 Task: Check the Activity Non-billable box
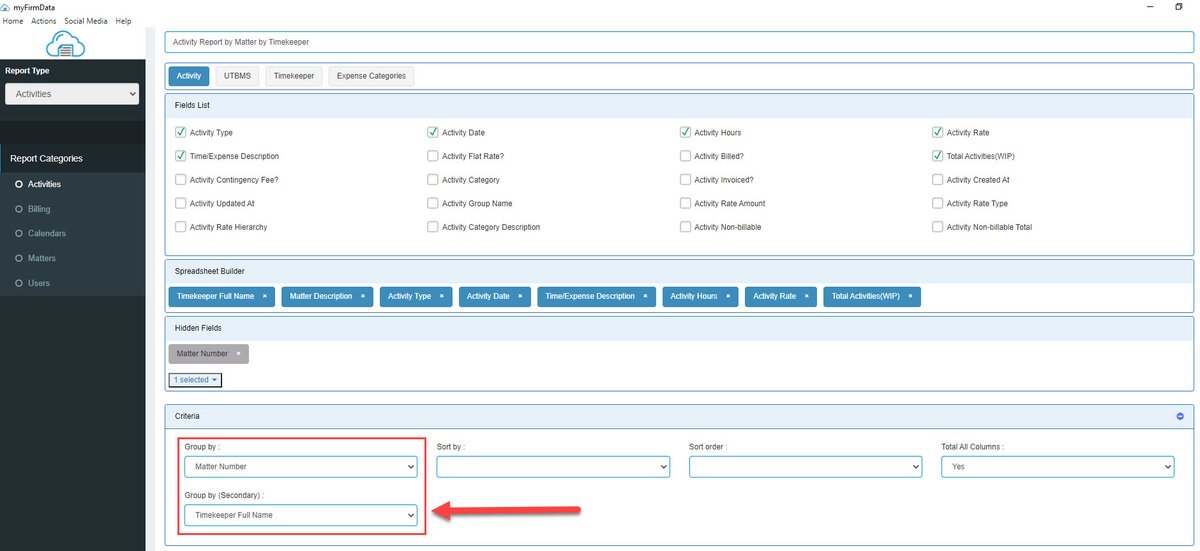(x=686, y=227)
